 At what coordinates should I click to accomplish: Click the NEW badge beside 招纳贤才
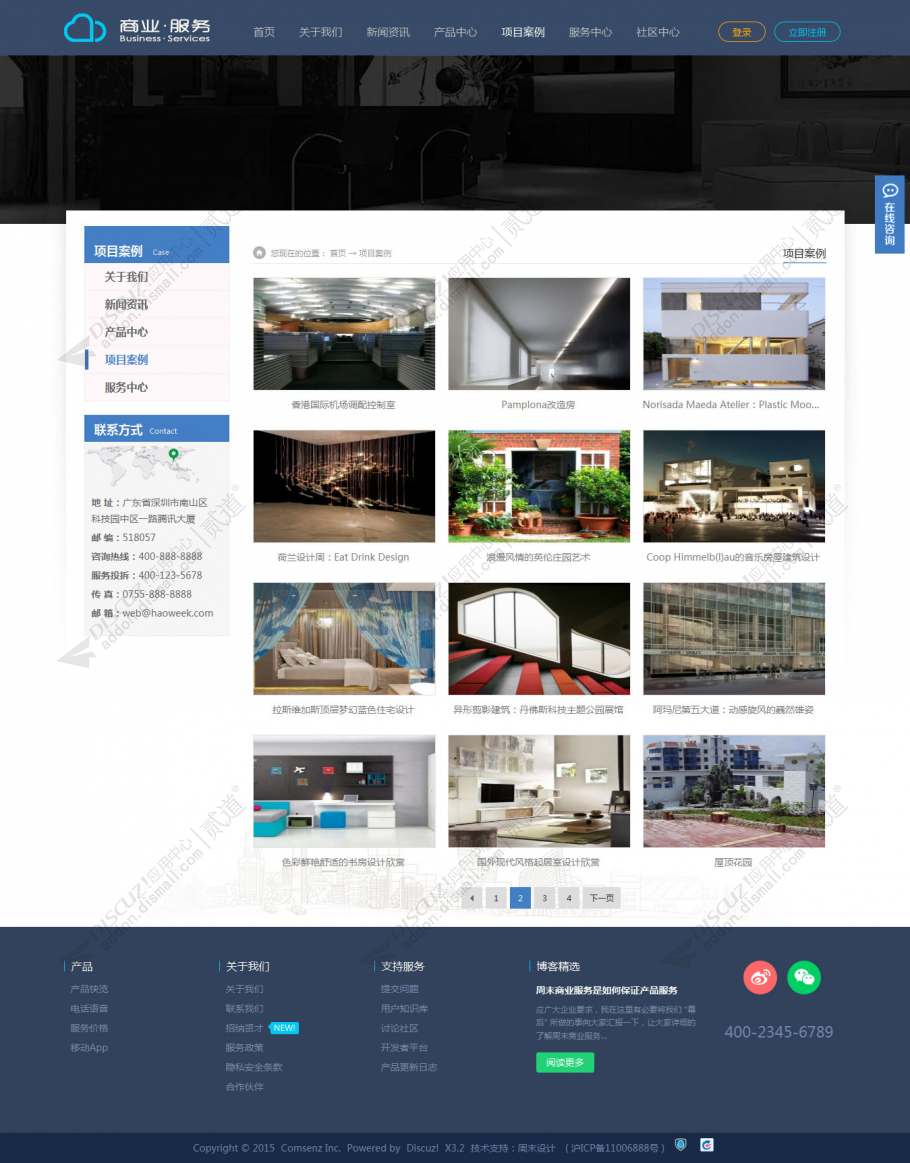click(284, 1028)
